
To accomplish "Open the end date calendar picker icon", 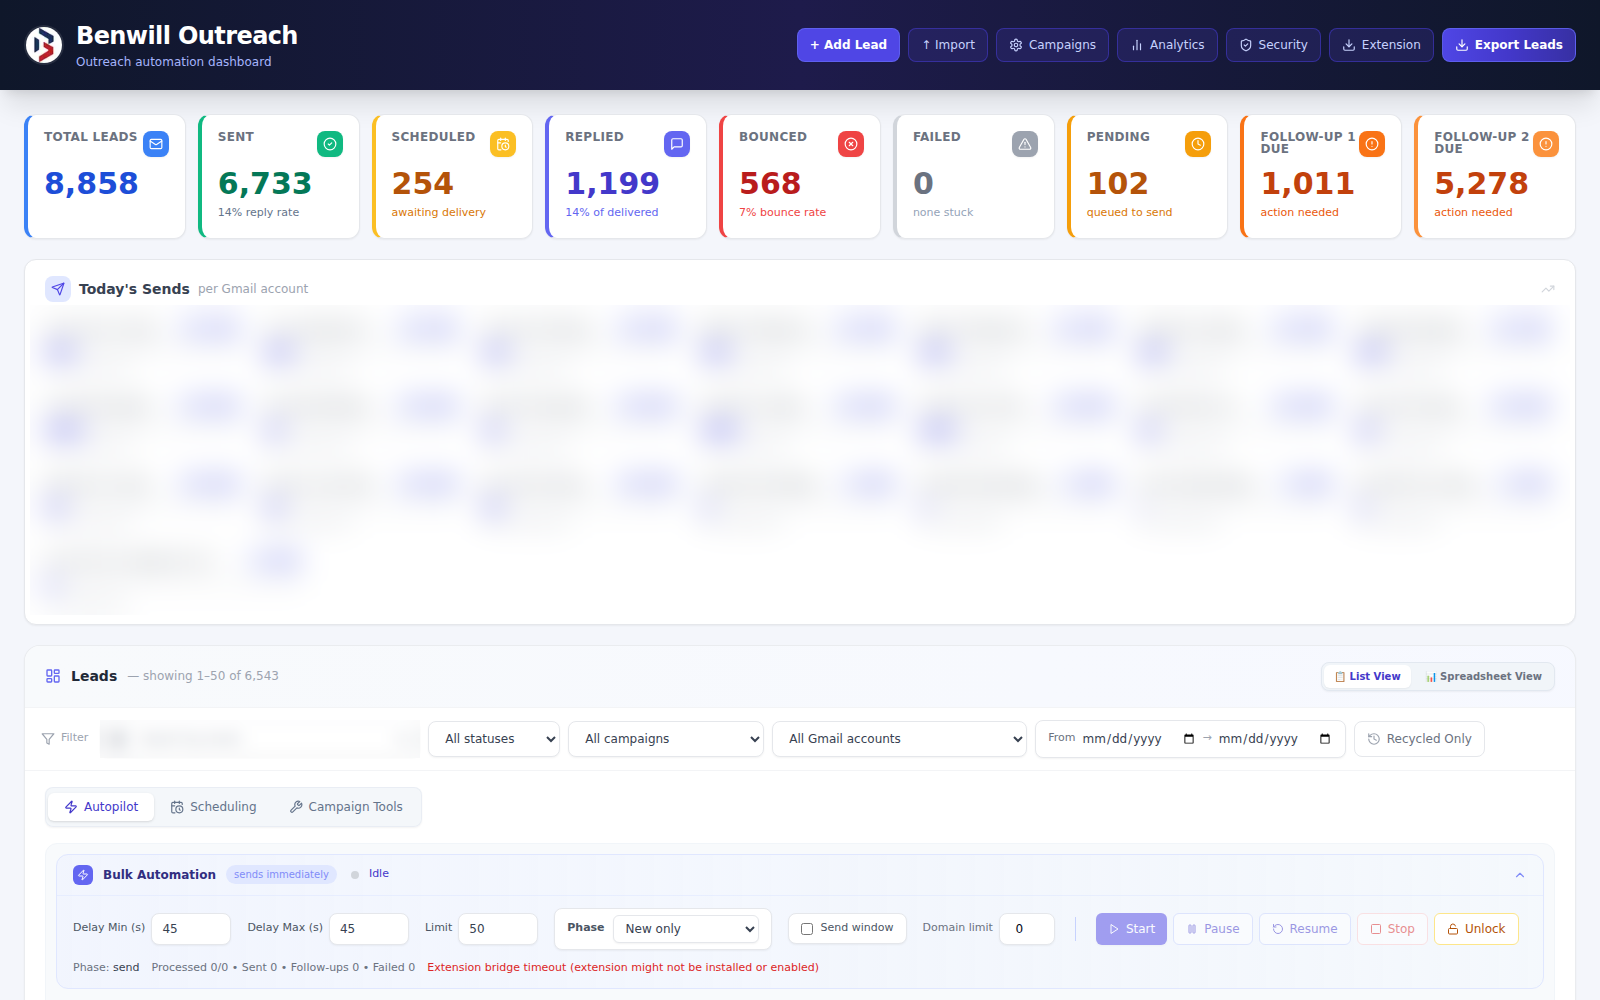I will pyautogui.click(x=1325, y=739).
